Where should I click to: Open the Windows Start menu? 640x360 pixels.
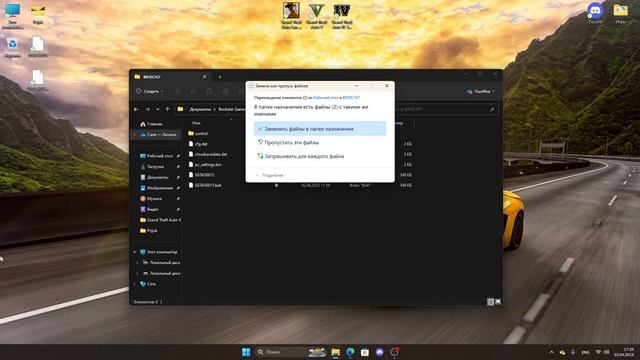(x=246, y=352)
